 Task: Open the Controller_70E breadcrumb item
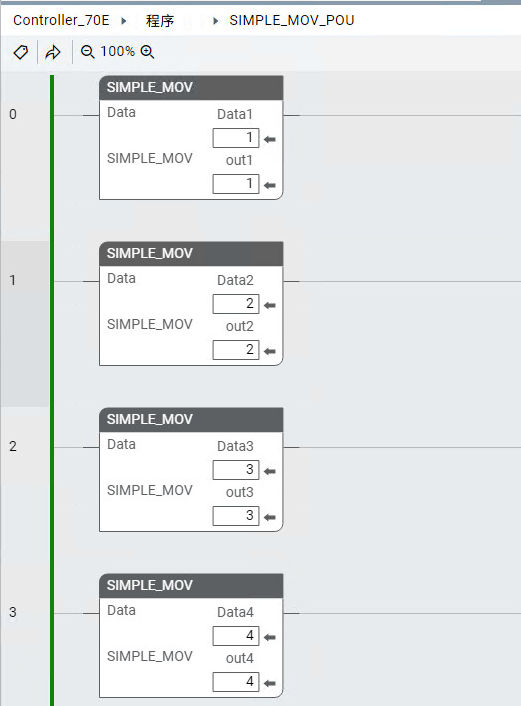coord(61,20)
